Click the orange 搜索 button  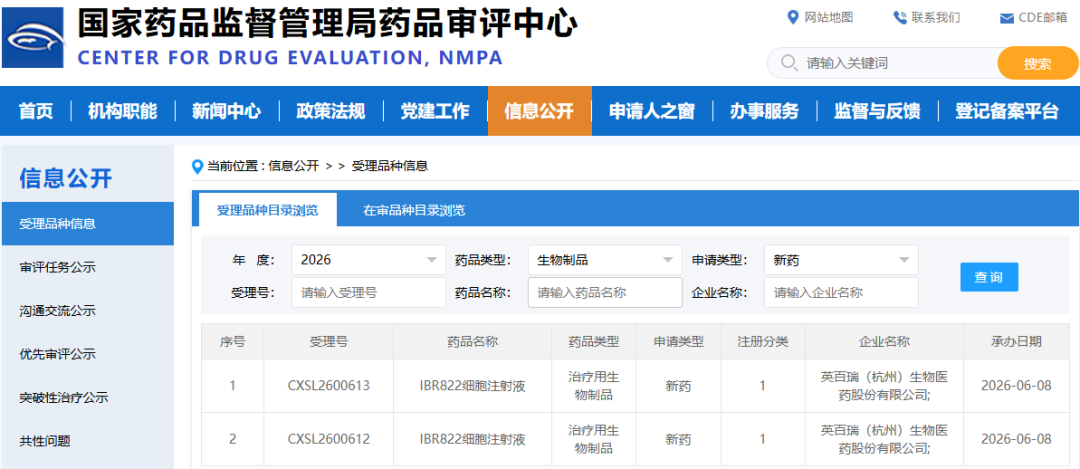click(1037, 63)
